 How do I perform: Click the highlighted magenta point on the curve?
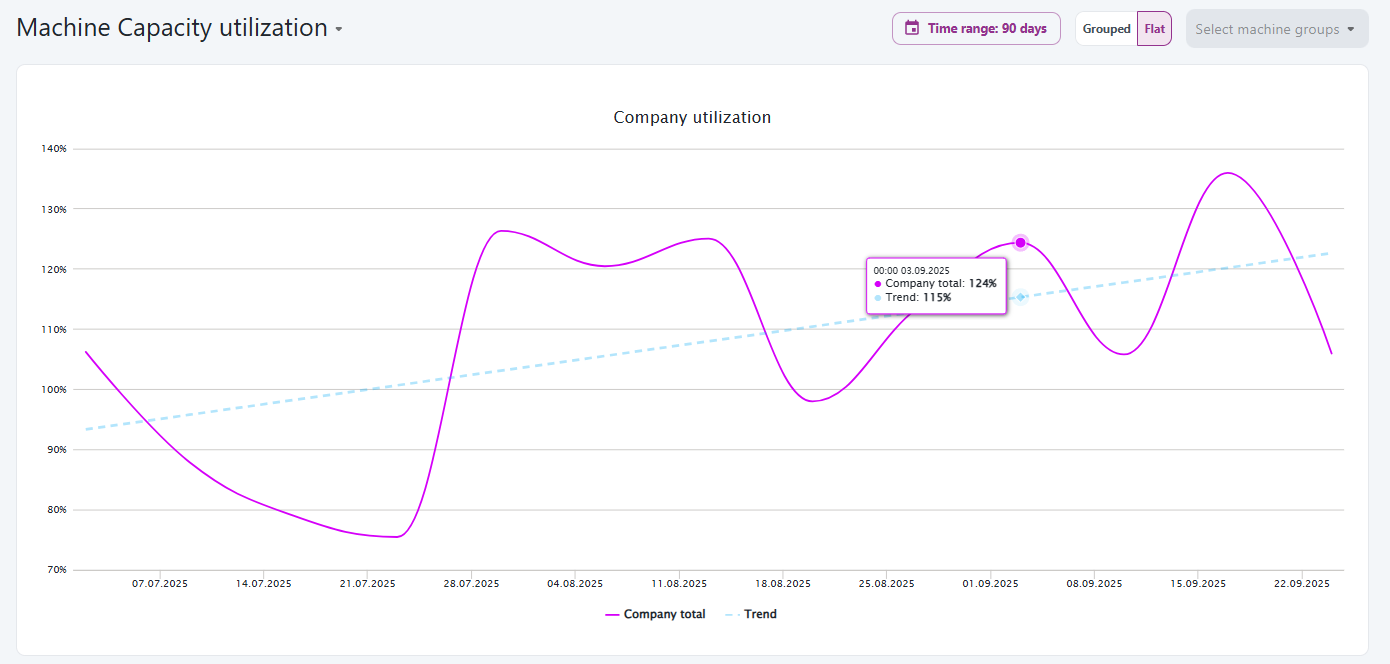pyautogui.click(x=1020, y=242)
